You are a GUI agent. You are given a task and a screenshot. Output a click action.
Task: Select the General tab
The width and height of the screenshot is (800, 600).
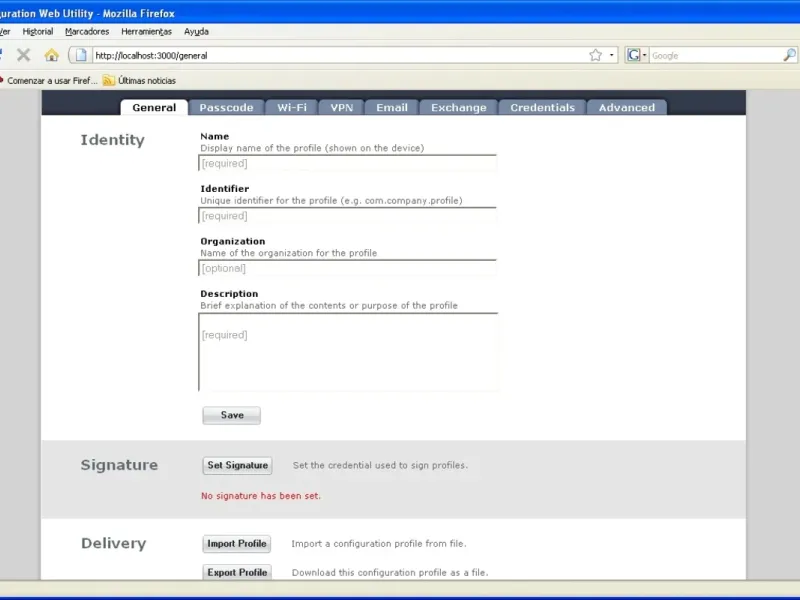154,108
